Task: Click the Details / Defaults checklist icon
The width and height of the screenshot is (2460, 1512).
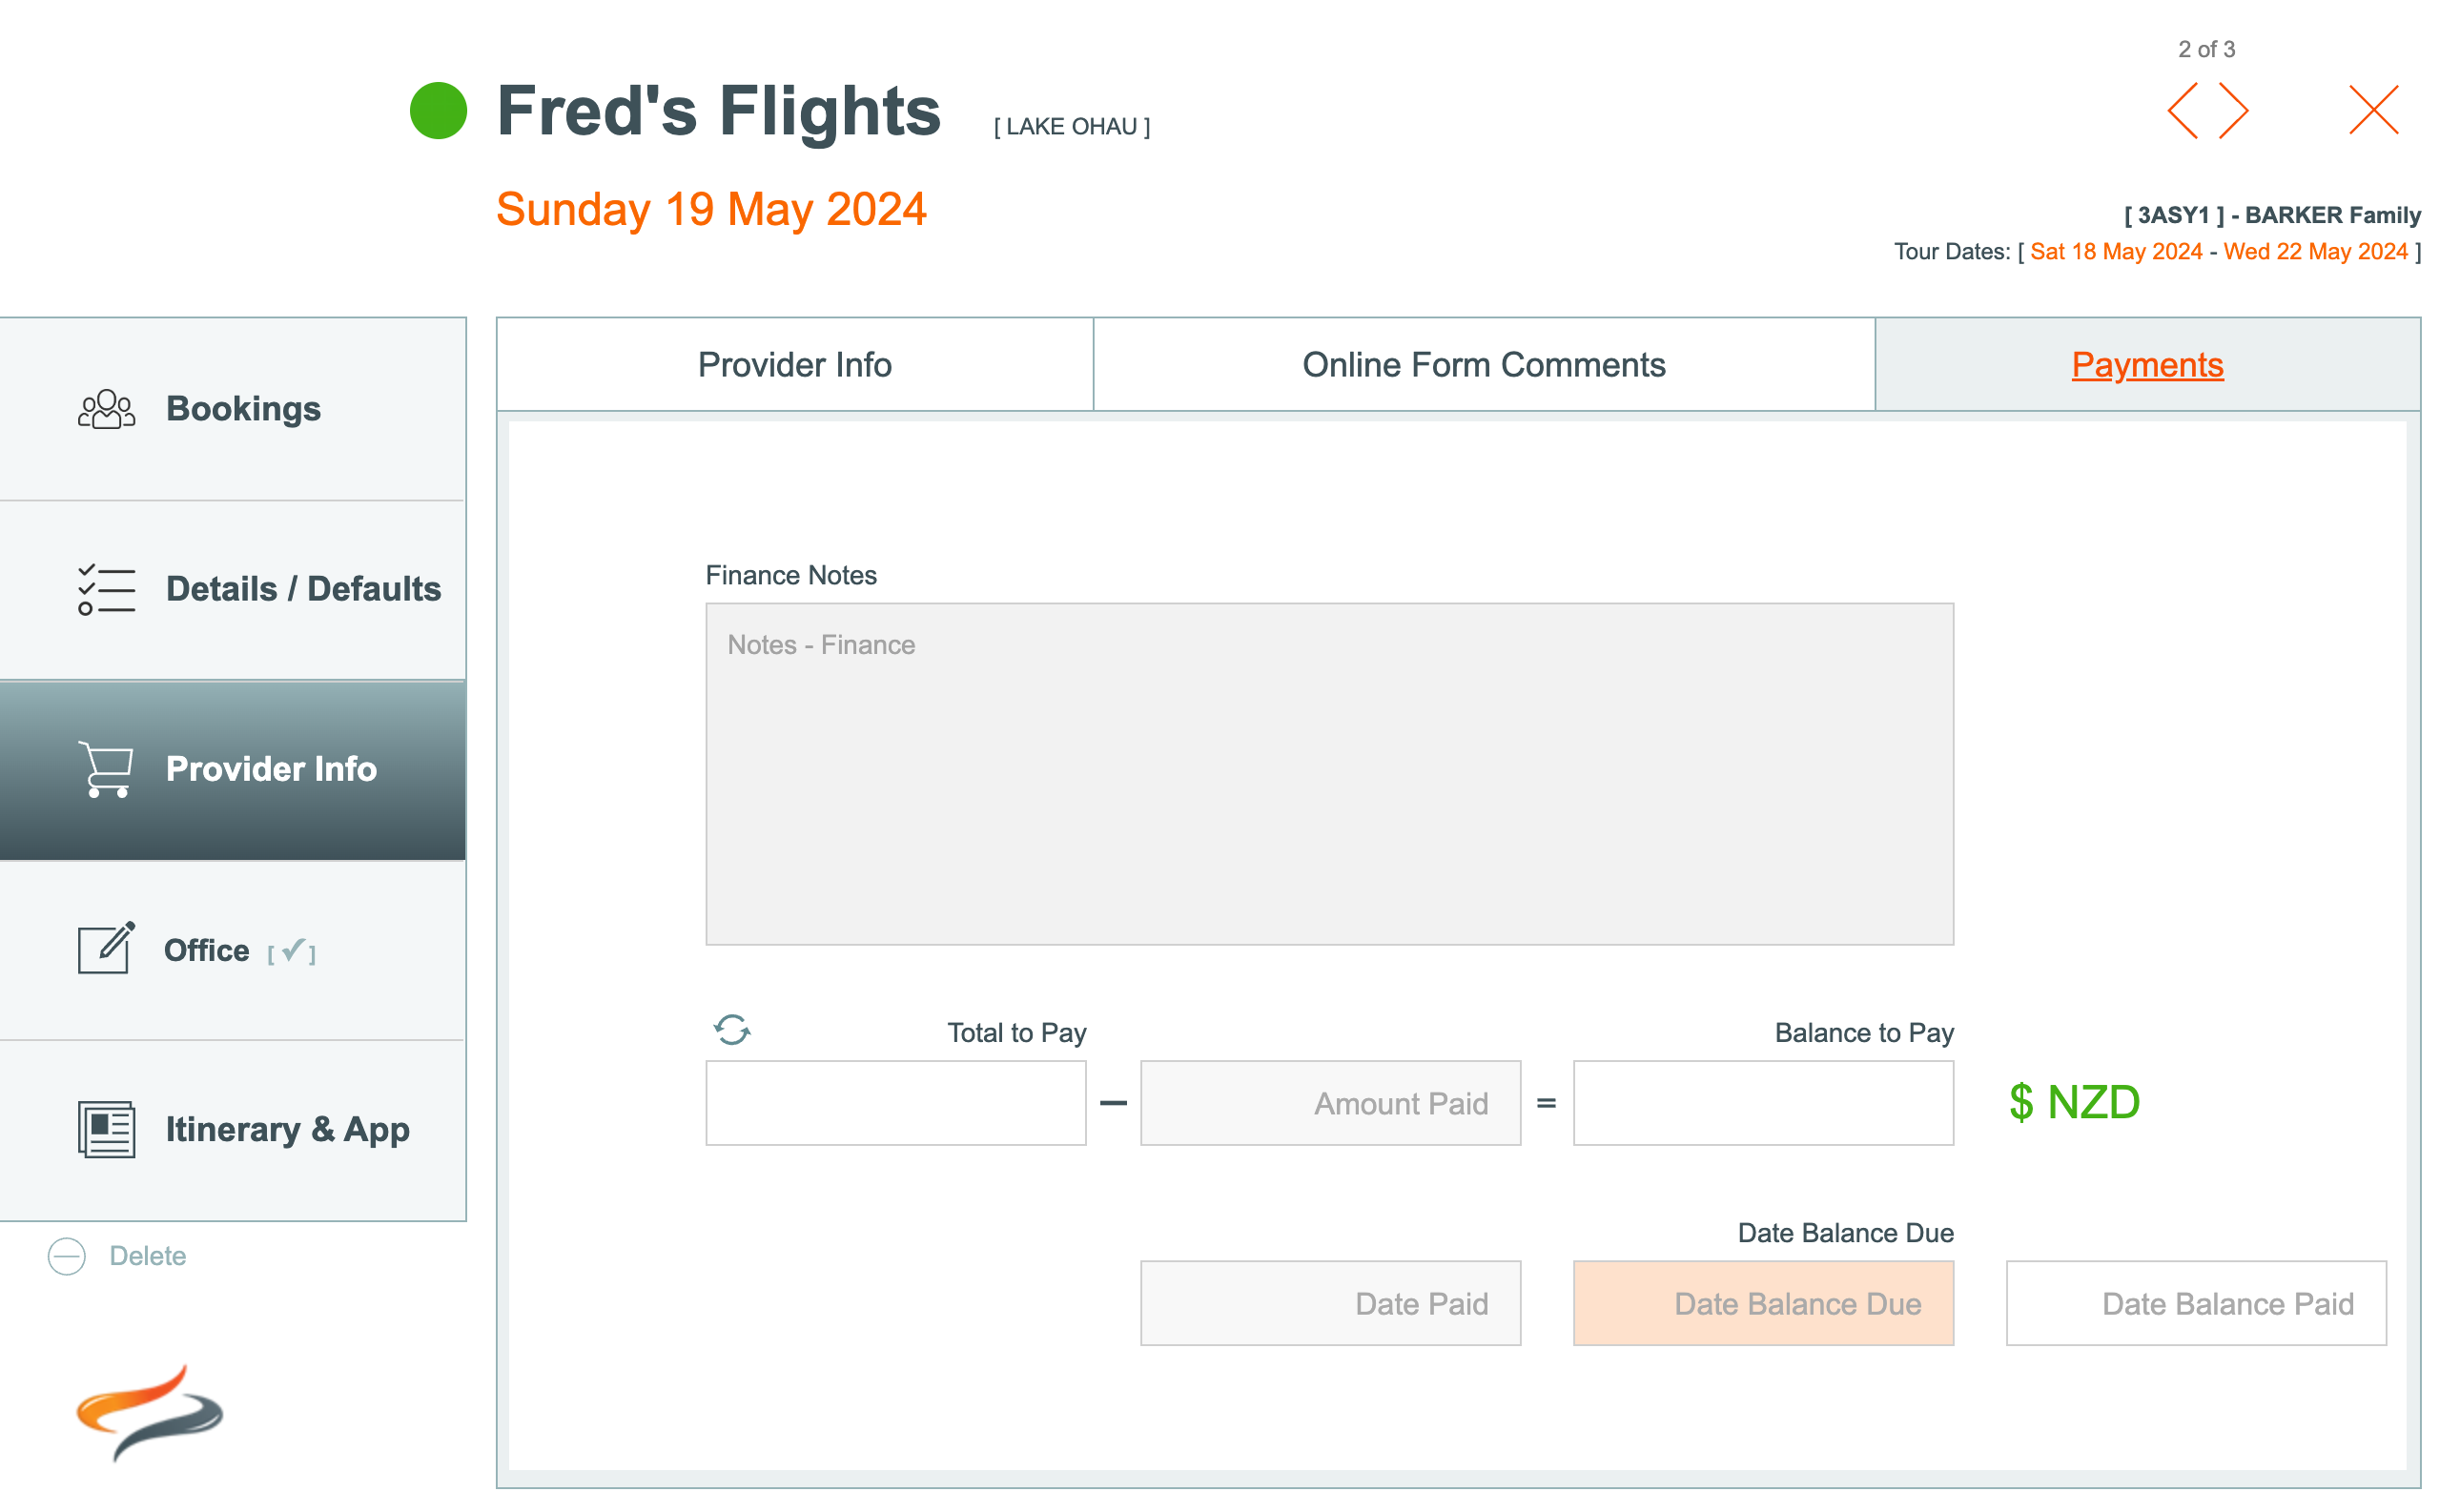Action: tap(106, 589)
